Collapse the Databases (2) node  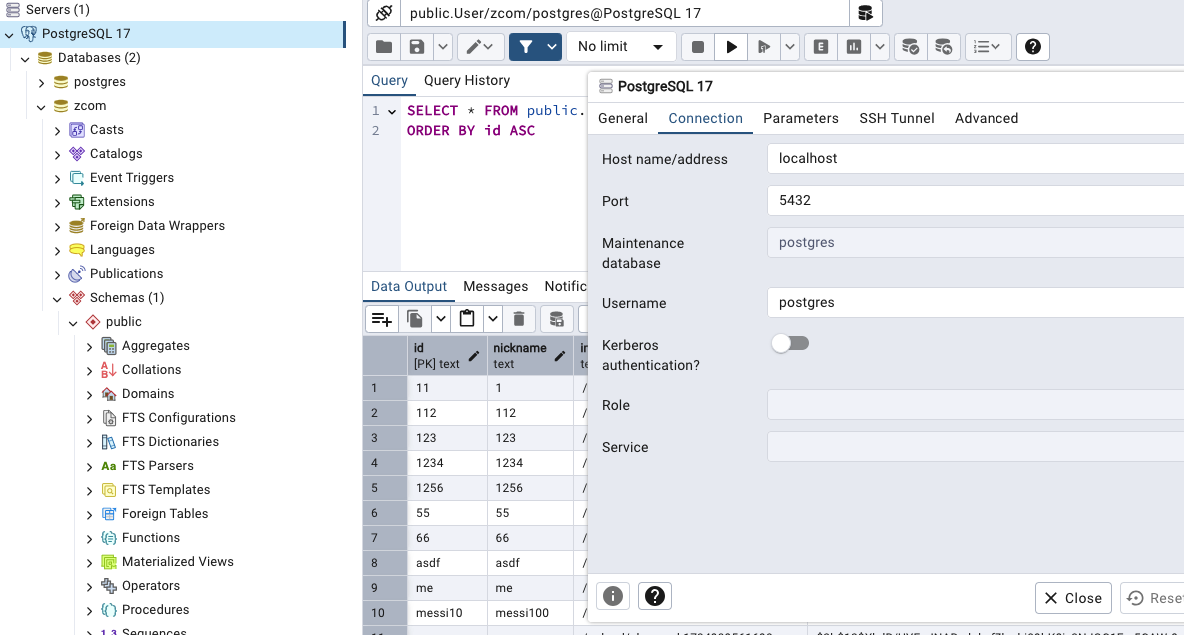point(25,59)
